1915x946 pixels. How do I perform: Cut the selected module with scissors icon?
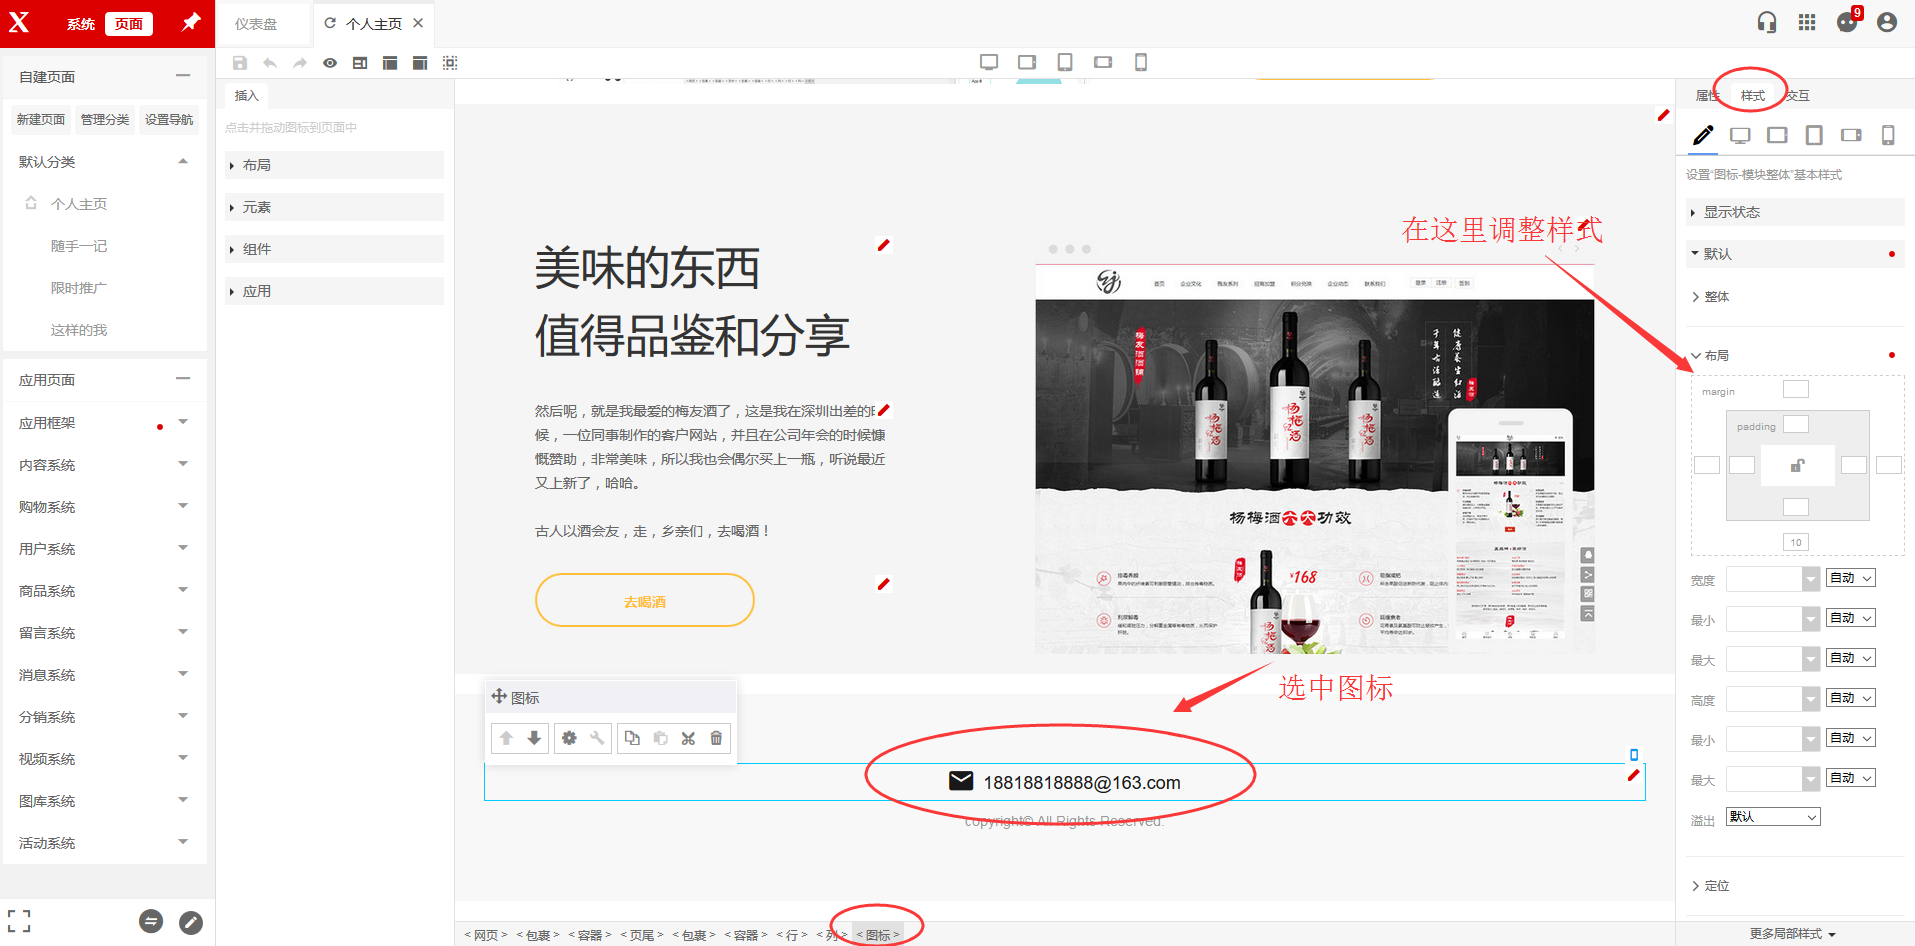(x=688, y=738)
